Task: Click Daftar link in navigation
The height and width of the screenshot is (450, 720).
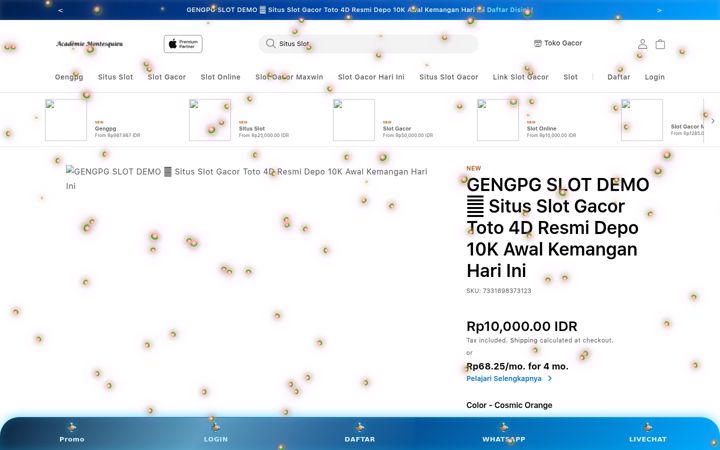Action: tap(619, 77)
